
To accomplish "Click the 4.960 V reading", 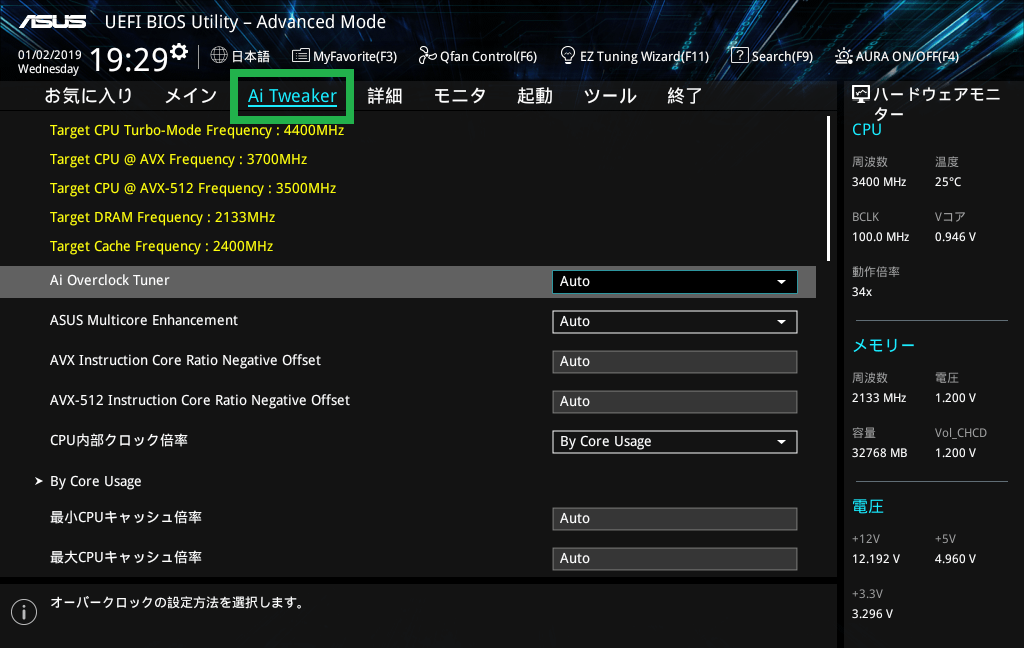I will [955, 559].
